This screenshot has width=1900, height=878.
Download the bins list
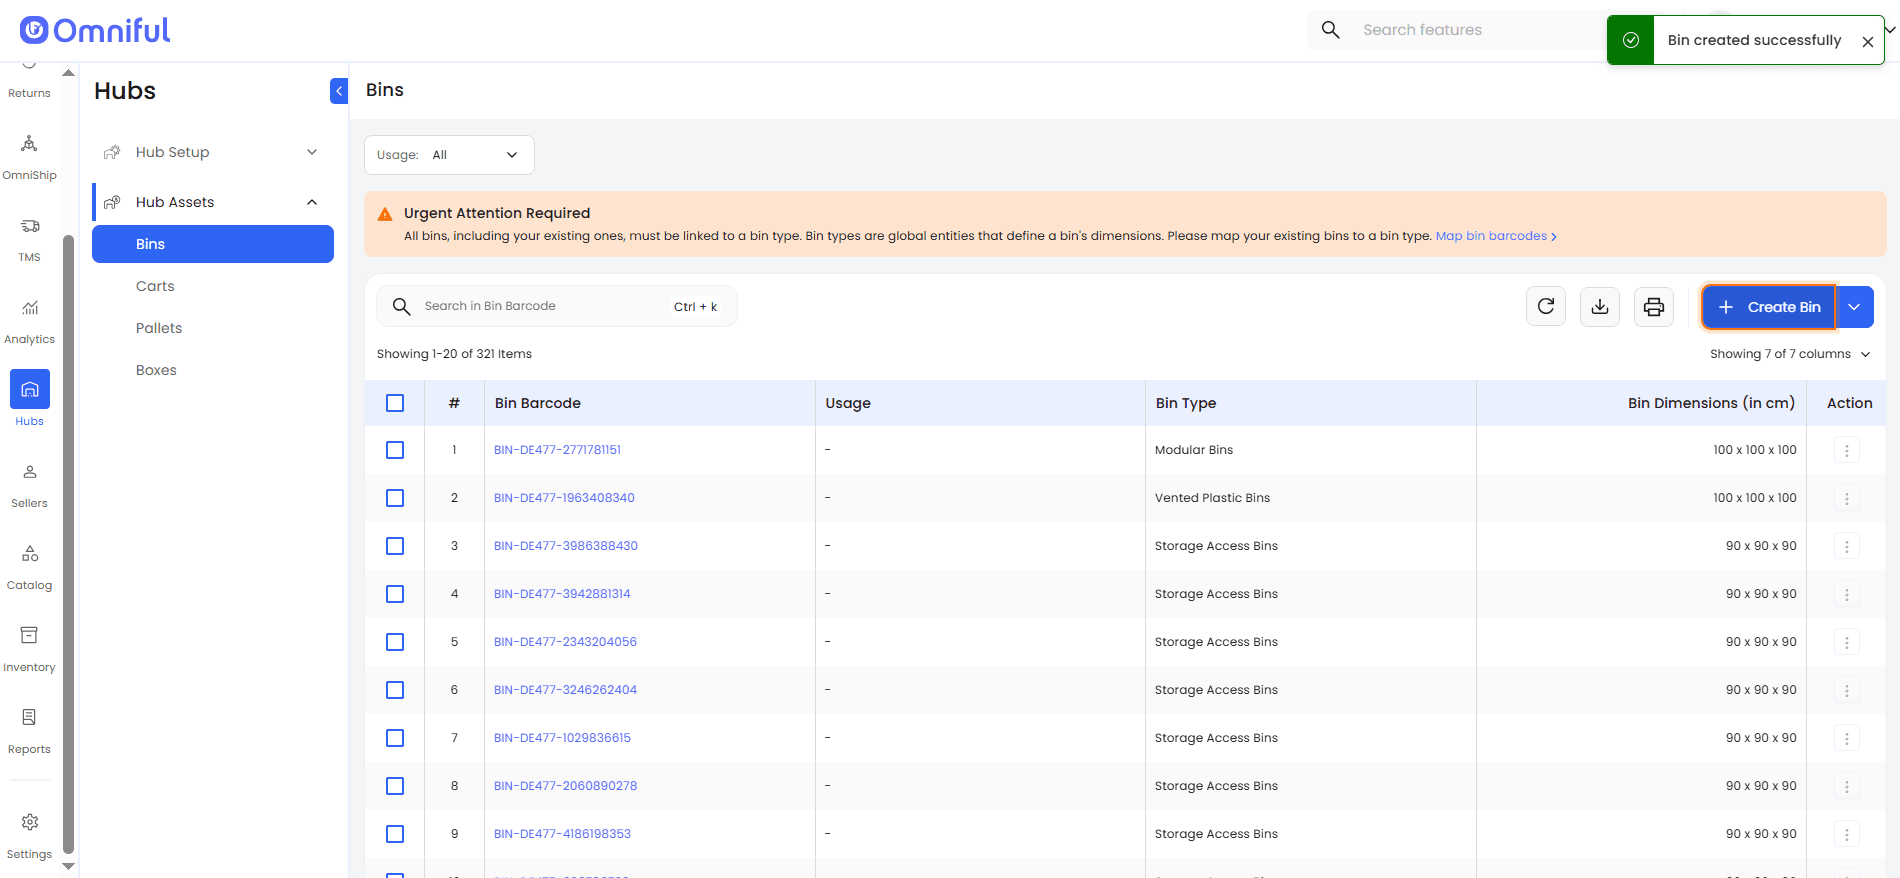[x=1600, y=306]
